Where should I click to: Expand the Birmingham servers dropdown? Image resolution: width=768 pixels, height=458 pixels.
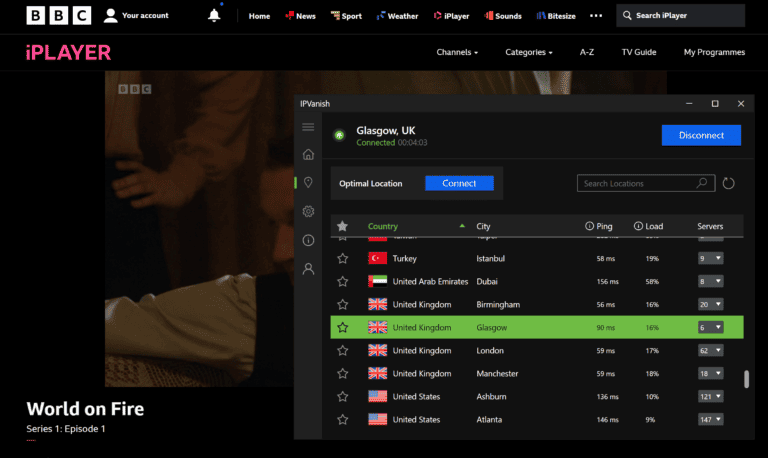coord(711,304)
